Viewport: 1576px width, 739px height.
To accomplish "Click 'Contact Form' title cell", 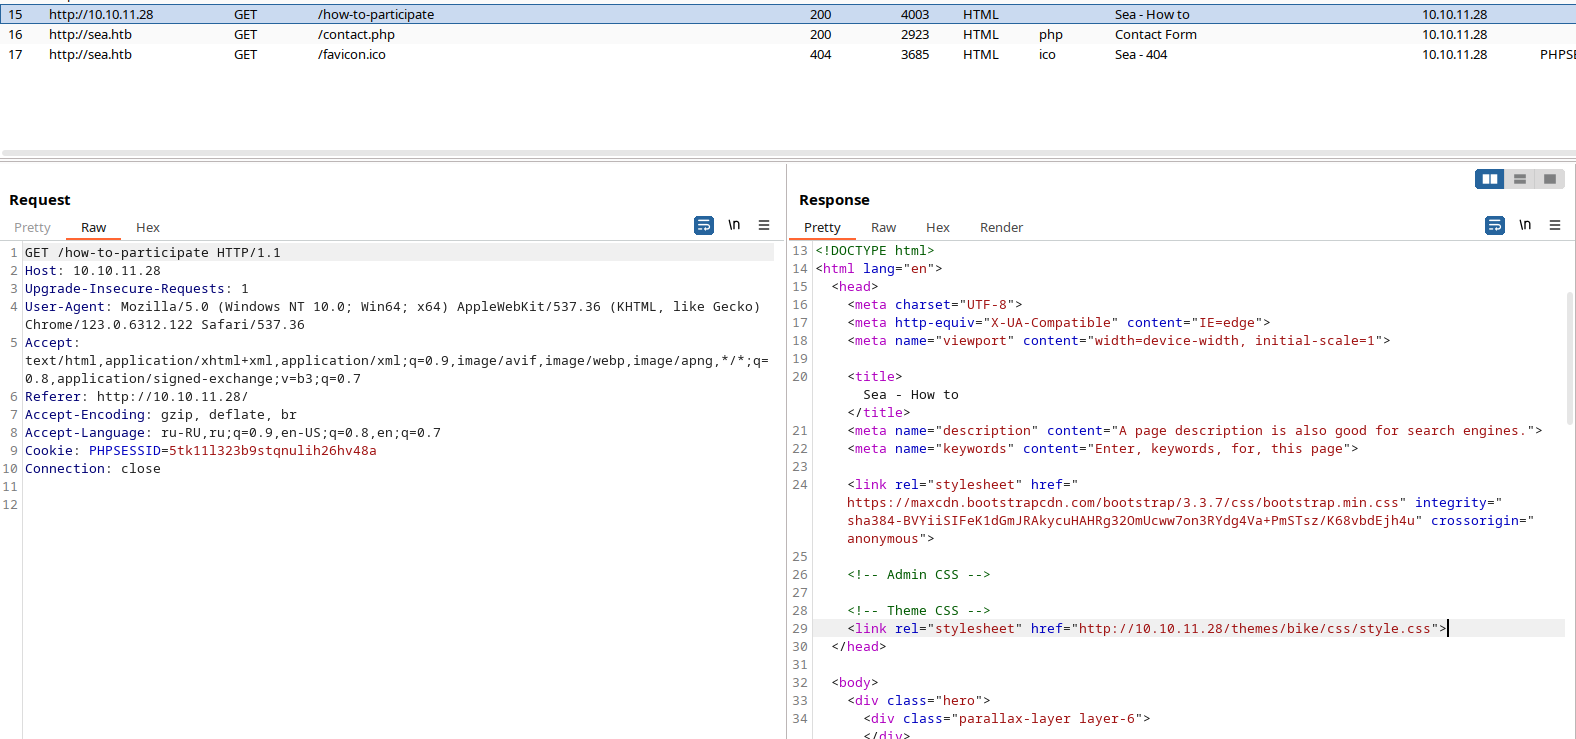I will point(1155,34).
